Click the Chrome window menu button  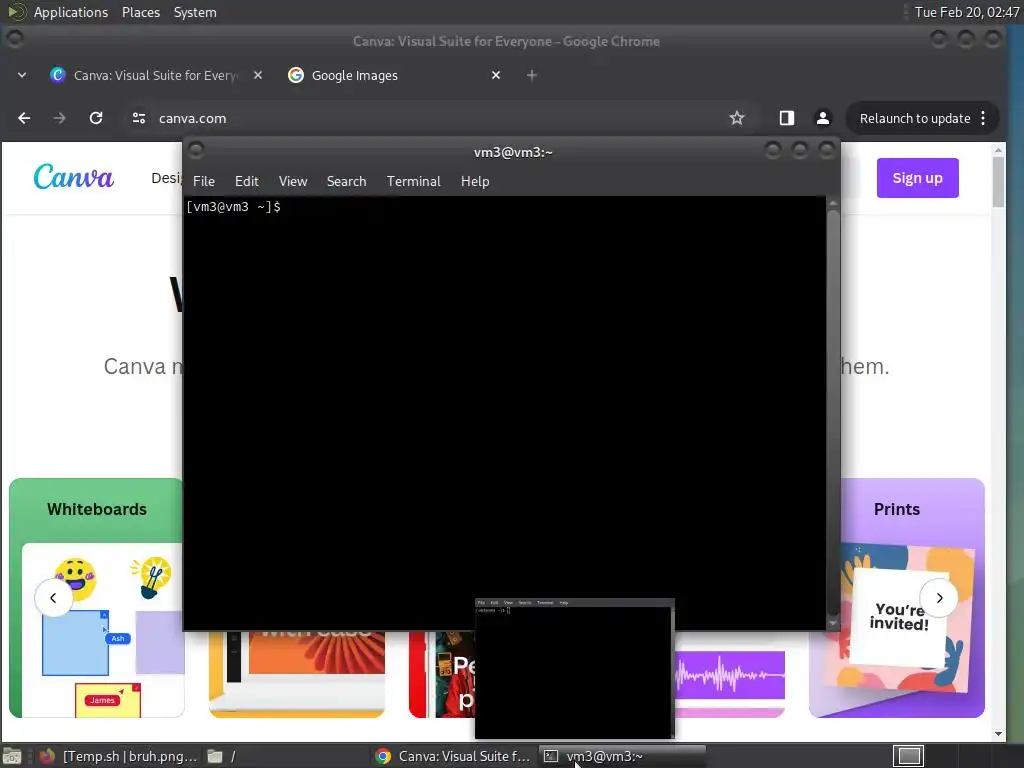coord(14,39)
